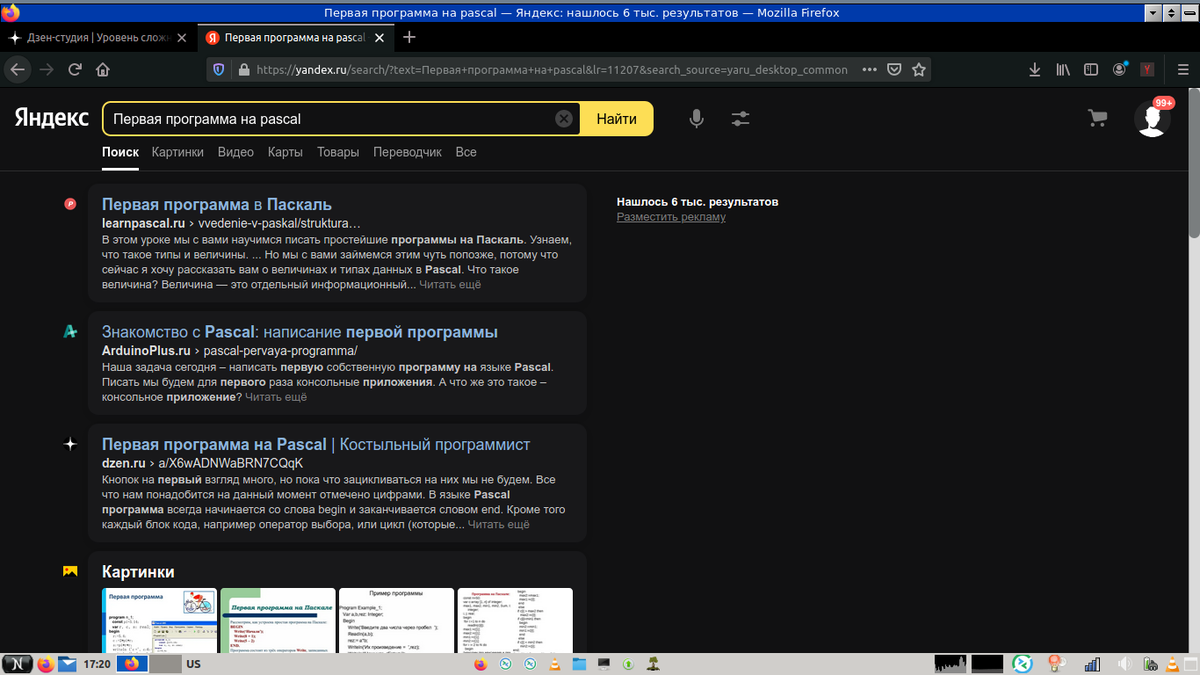Bookmark this page with the star

(x=919, y=70)
